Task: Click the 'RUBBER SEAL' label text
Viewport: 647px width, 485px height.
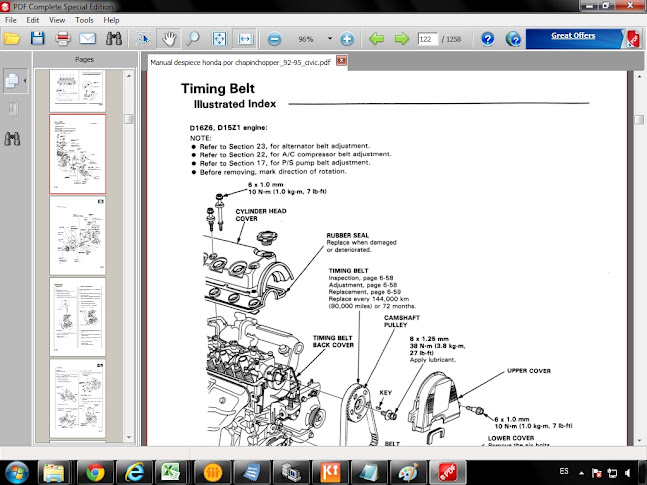Action: click(347, 235)
